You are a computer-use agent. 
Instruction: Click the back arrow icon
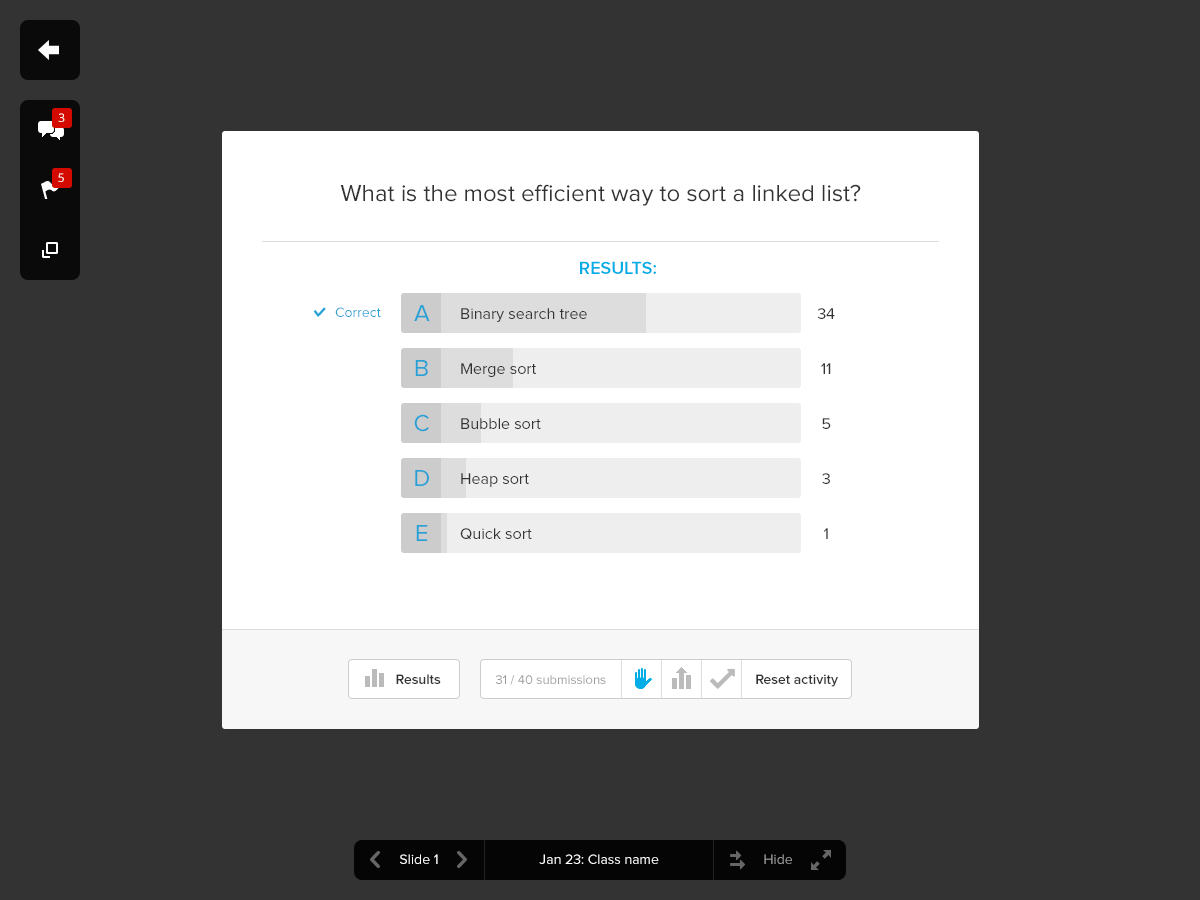coord(49,50)
